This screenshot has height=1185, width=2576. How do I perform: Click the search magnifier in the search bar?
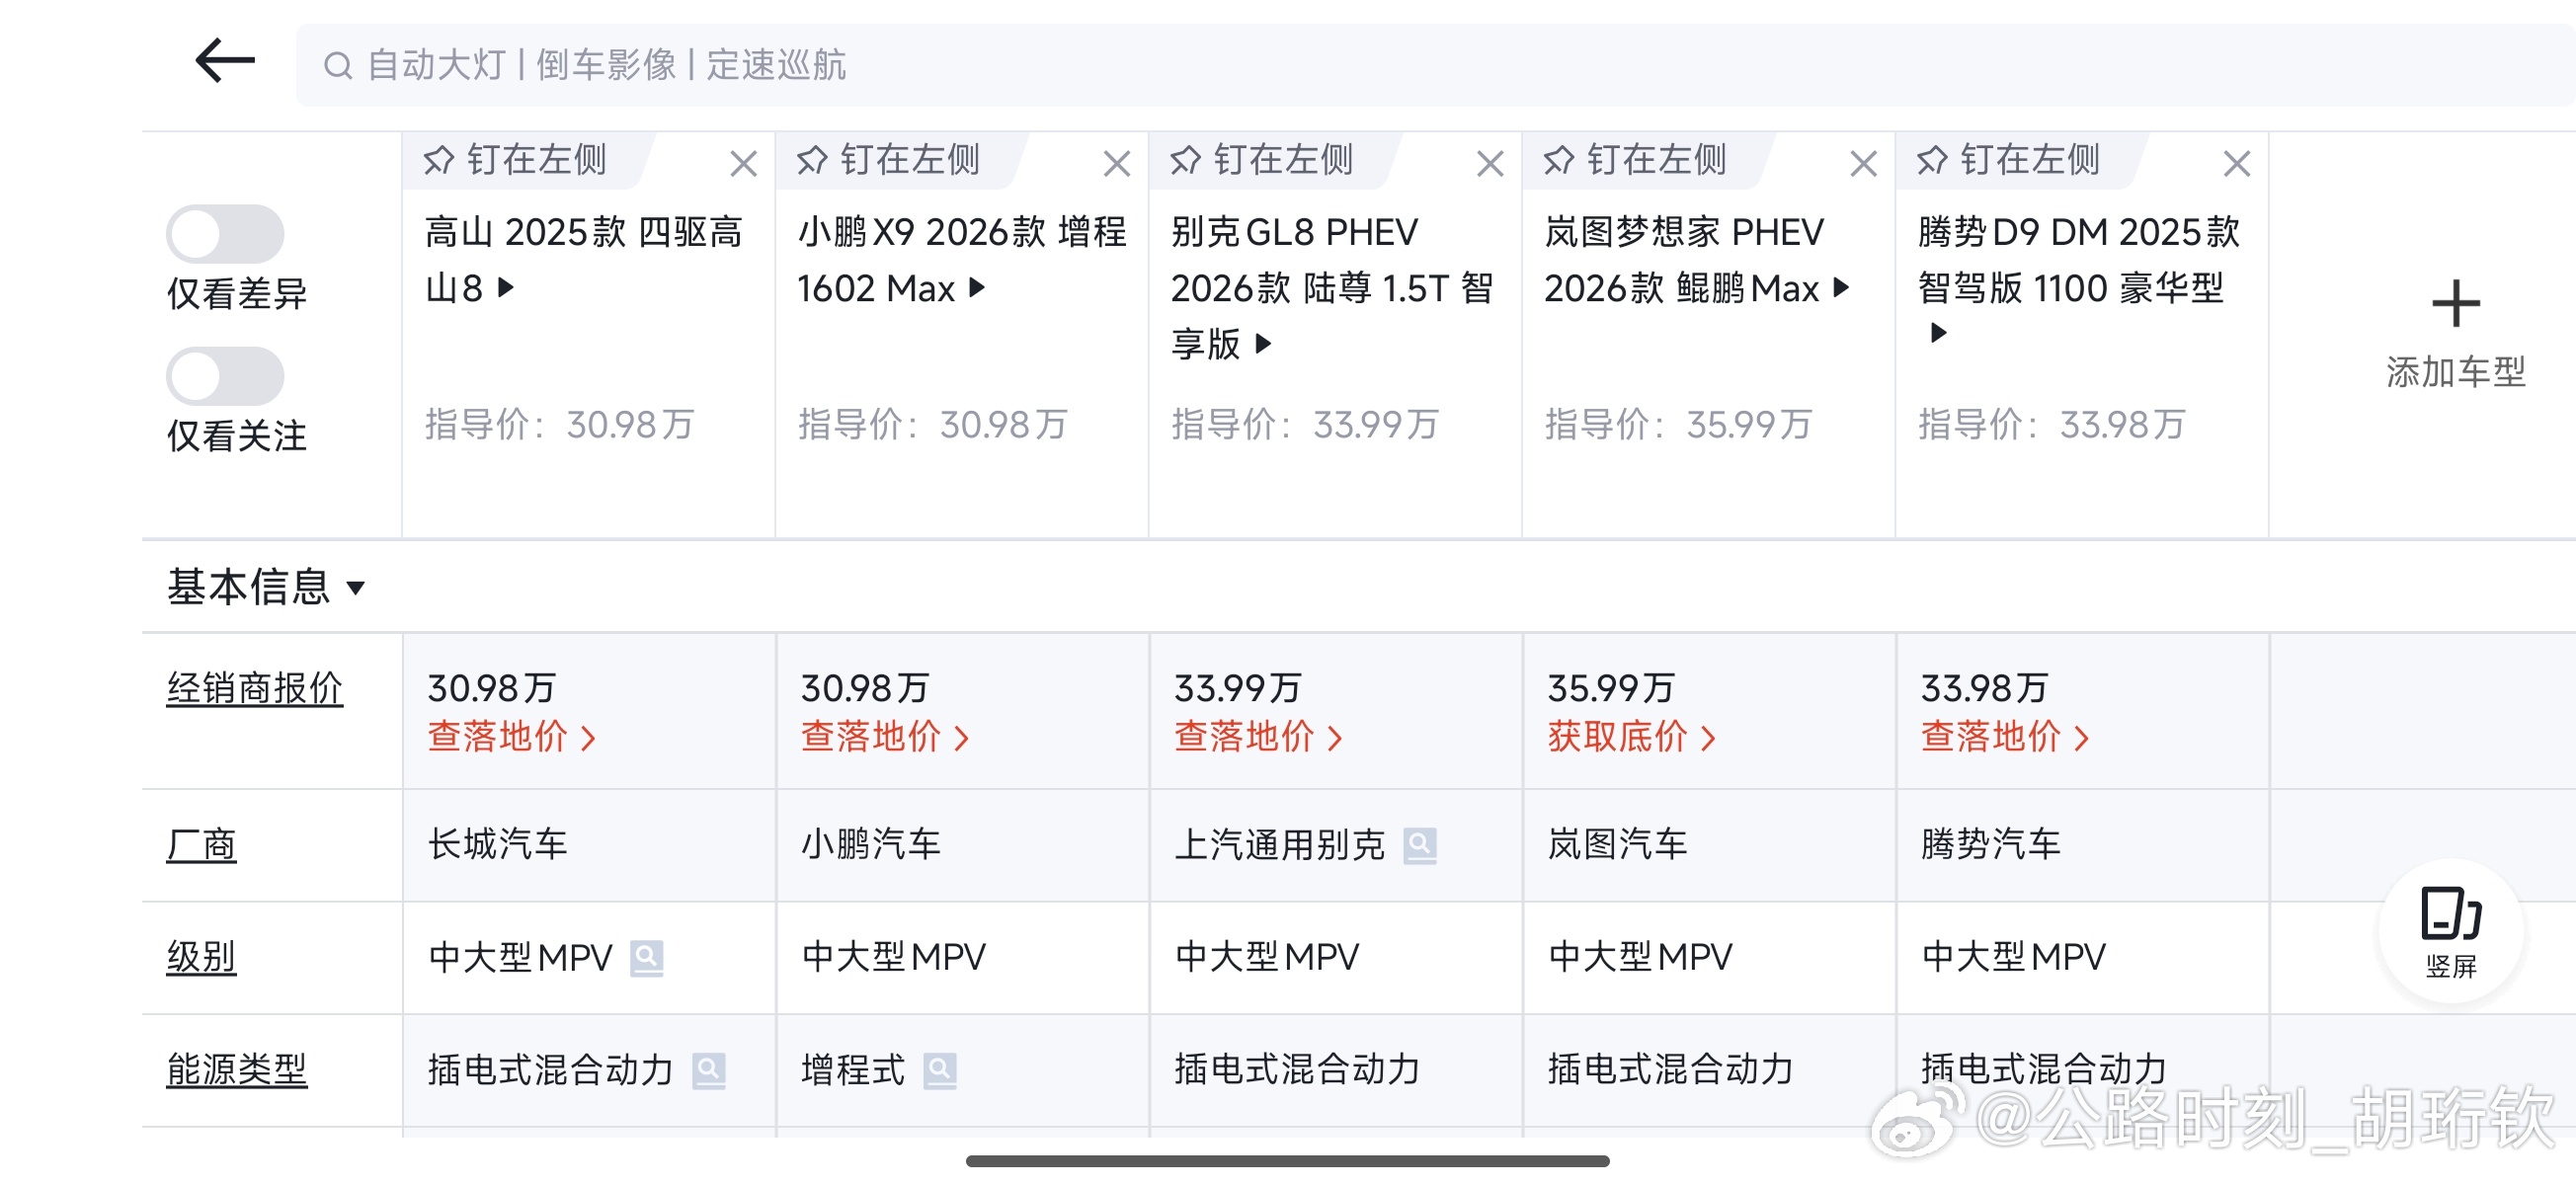(338, 66)
